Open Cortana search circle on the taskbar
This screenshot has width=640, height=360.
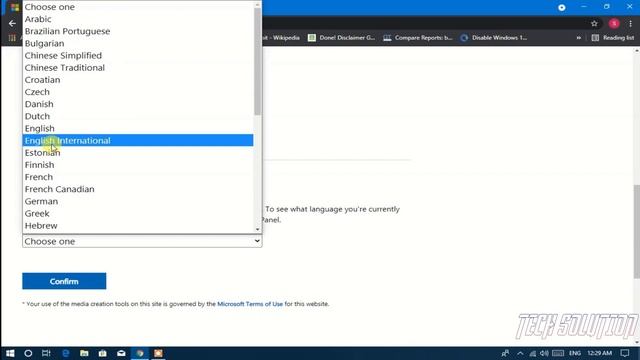click(28, 353)
